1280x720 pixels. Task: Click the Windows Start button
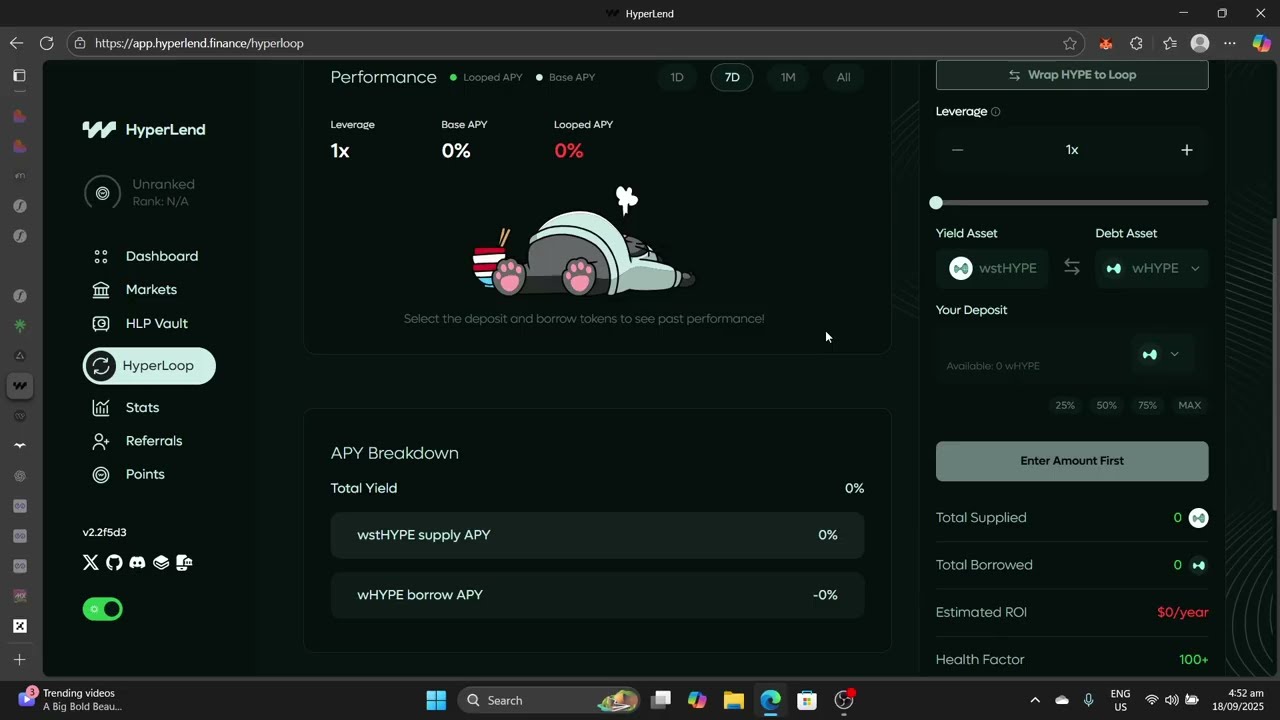tap(436, 700)
